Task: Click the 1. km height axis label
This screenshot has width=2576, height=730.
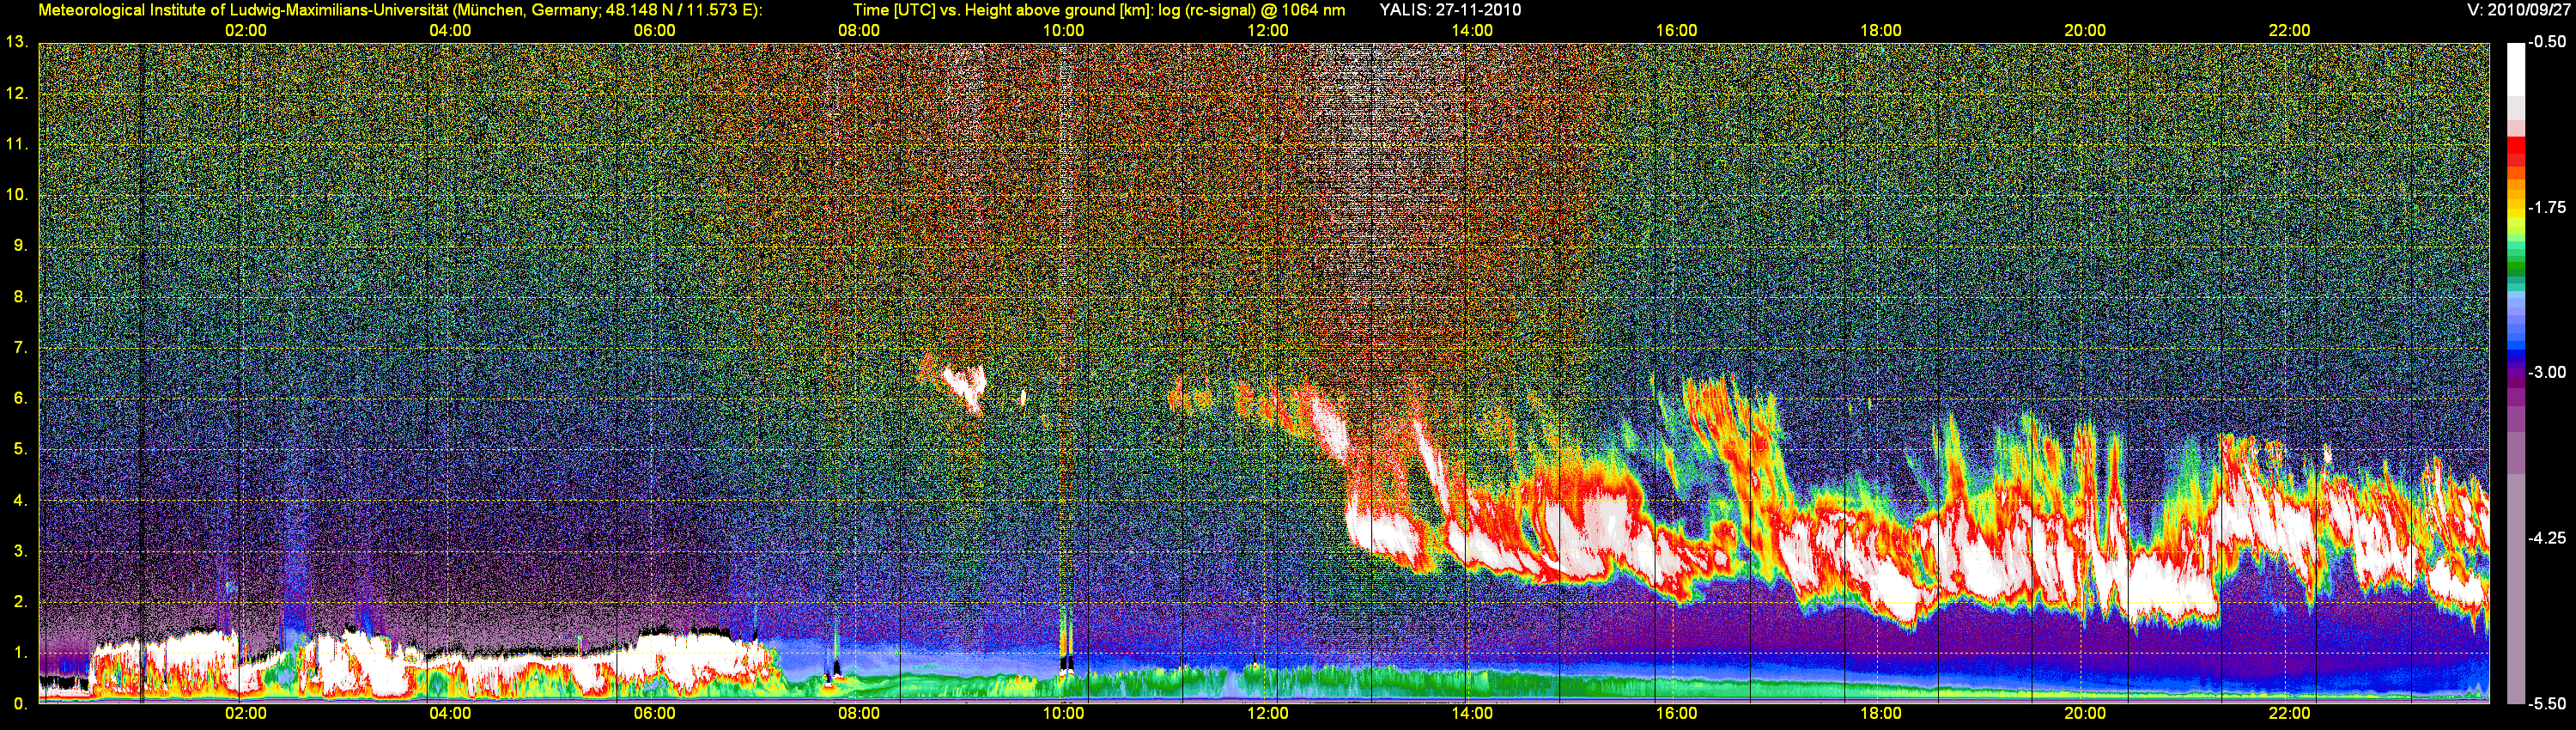Action: (21, 652)
